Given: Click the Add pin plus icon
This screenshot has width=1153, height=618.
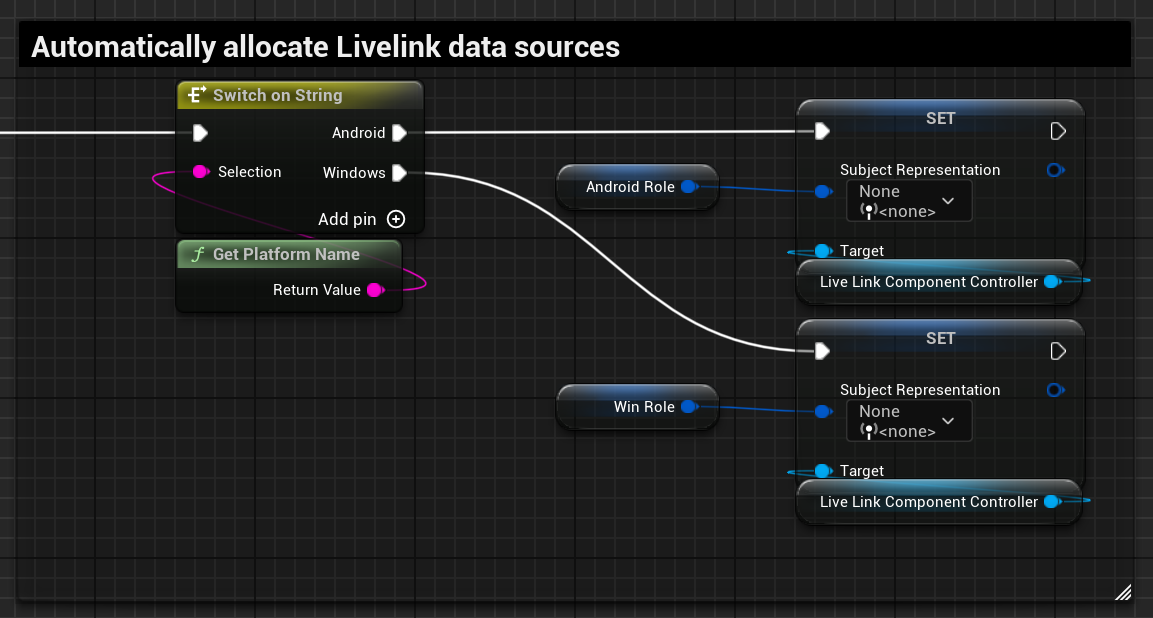Looking at the screenshot, I should pos(396,219).
